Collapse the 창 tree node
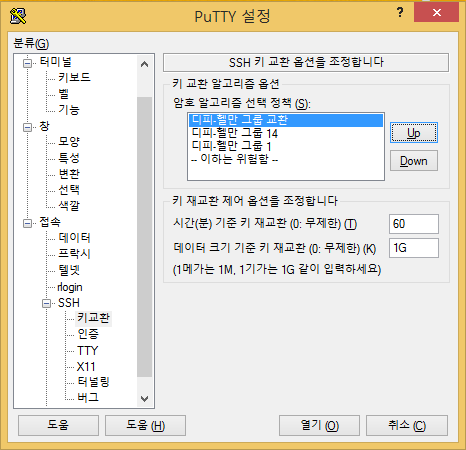Viewport: 466px width, 450px height. pyautogui.click(x=27, y=127)
